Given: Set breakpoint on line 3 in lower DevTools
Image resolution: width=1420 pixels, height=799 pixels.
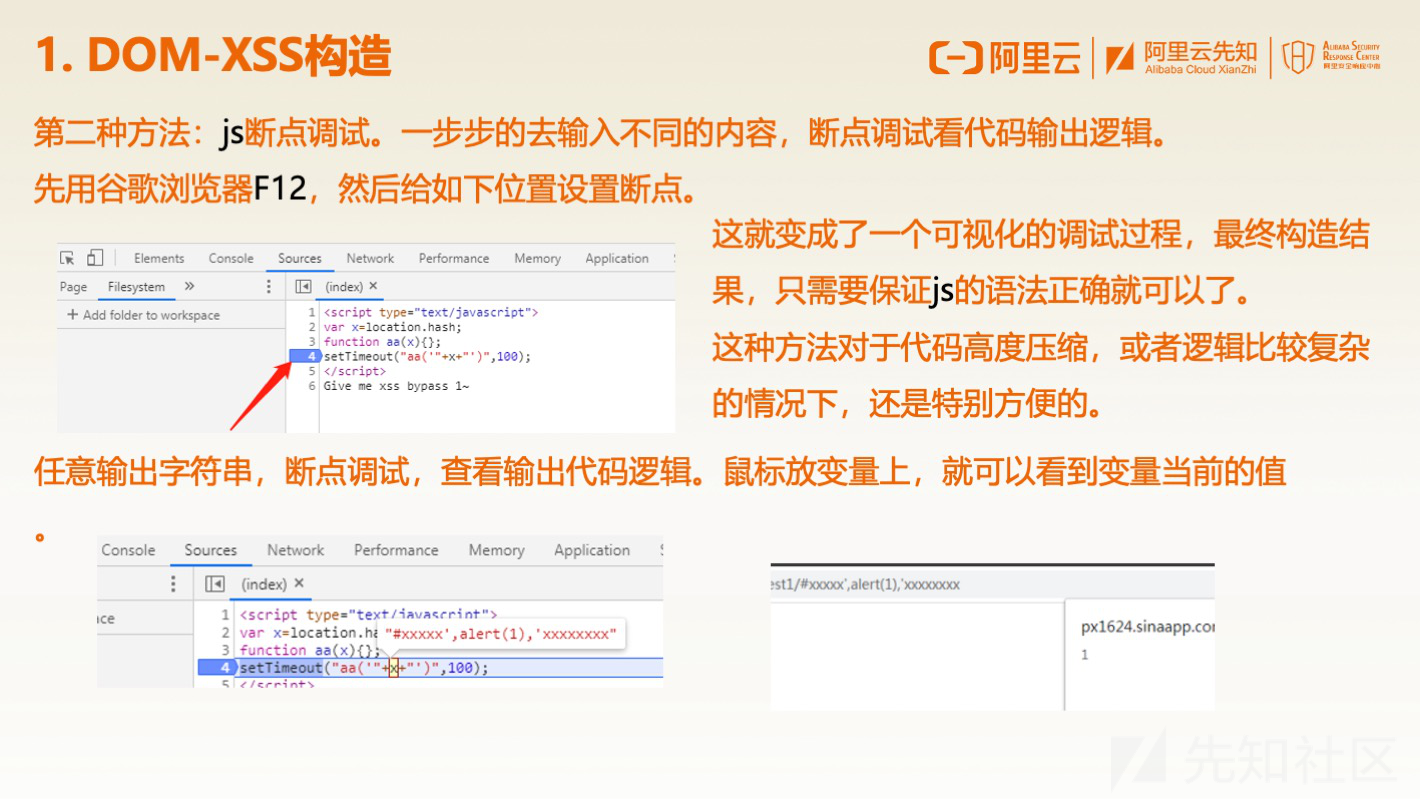Looking at the screenshot, I should pos(225,650).
